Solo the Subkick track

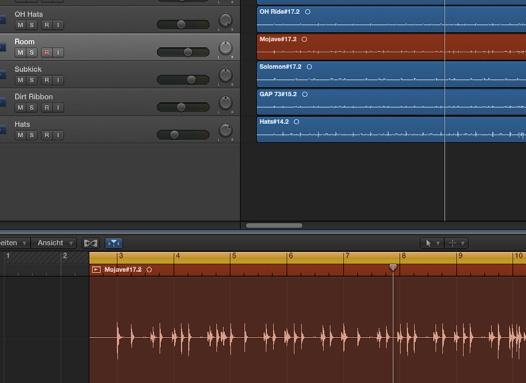[x=32, y=80]
